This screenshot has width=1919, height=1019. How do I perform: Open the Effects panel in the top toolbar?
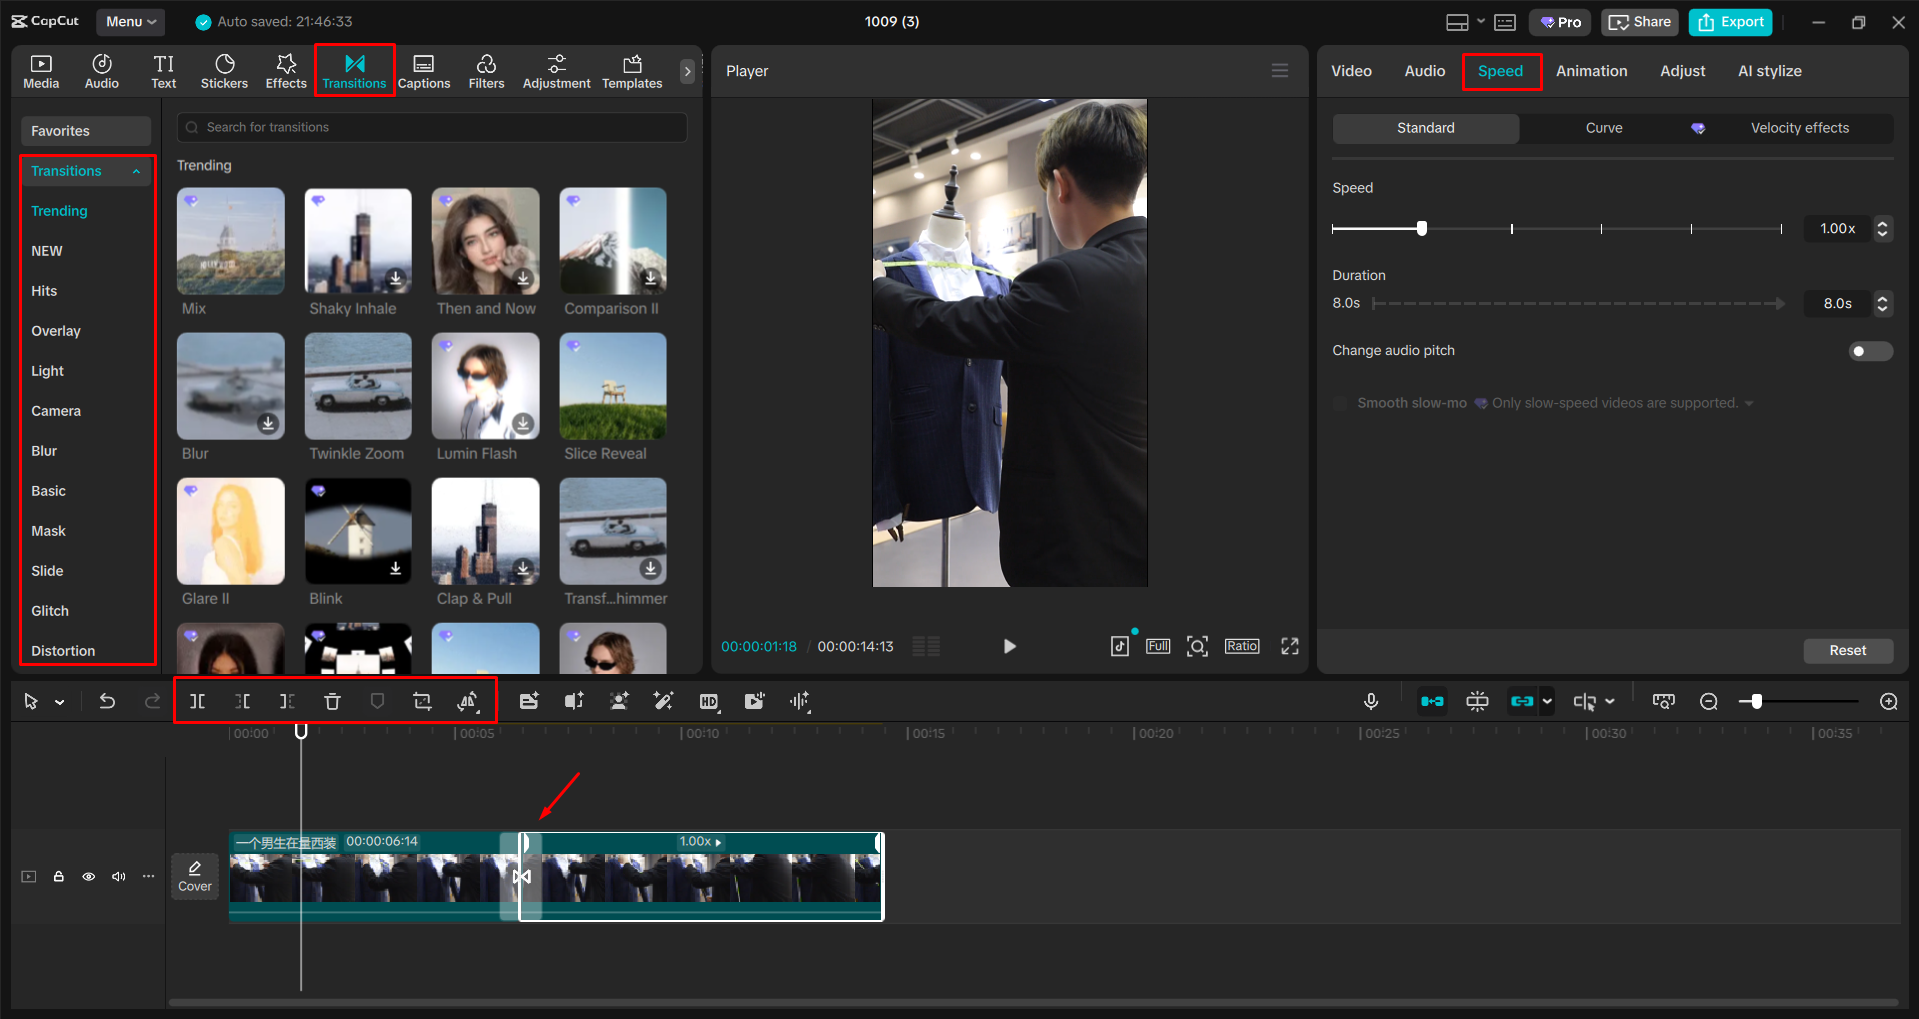click(x=285, y=70)
